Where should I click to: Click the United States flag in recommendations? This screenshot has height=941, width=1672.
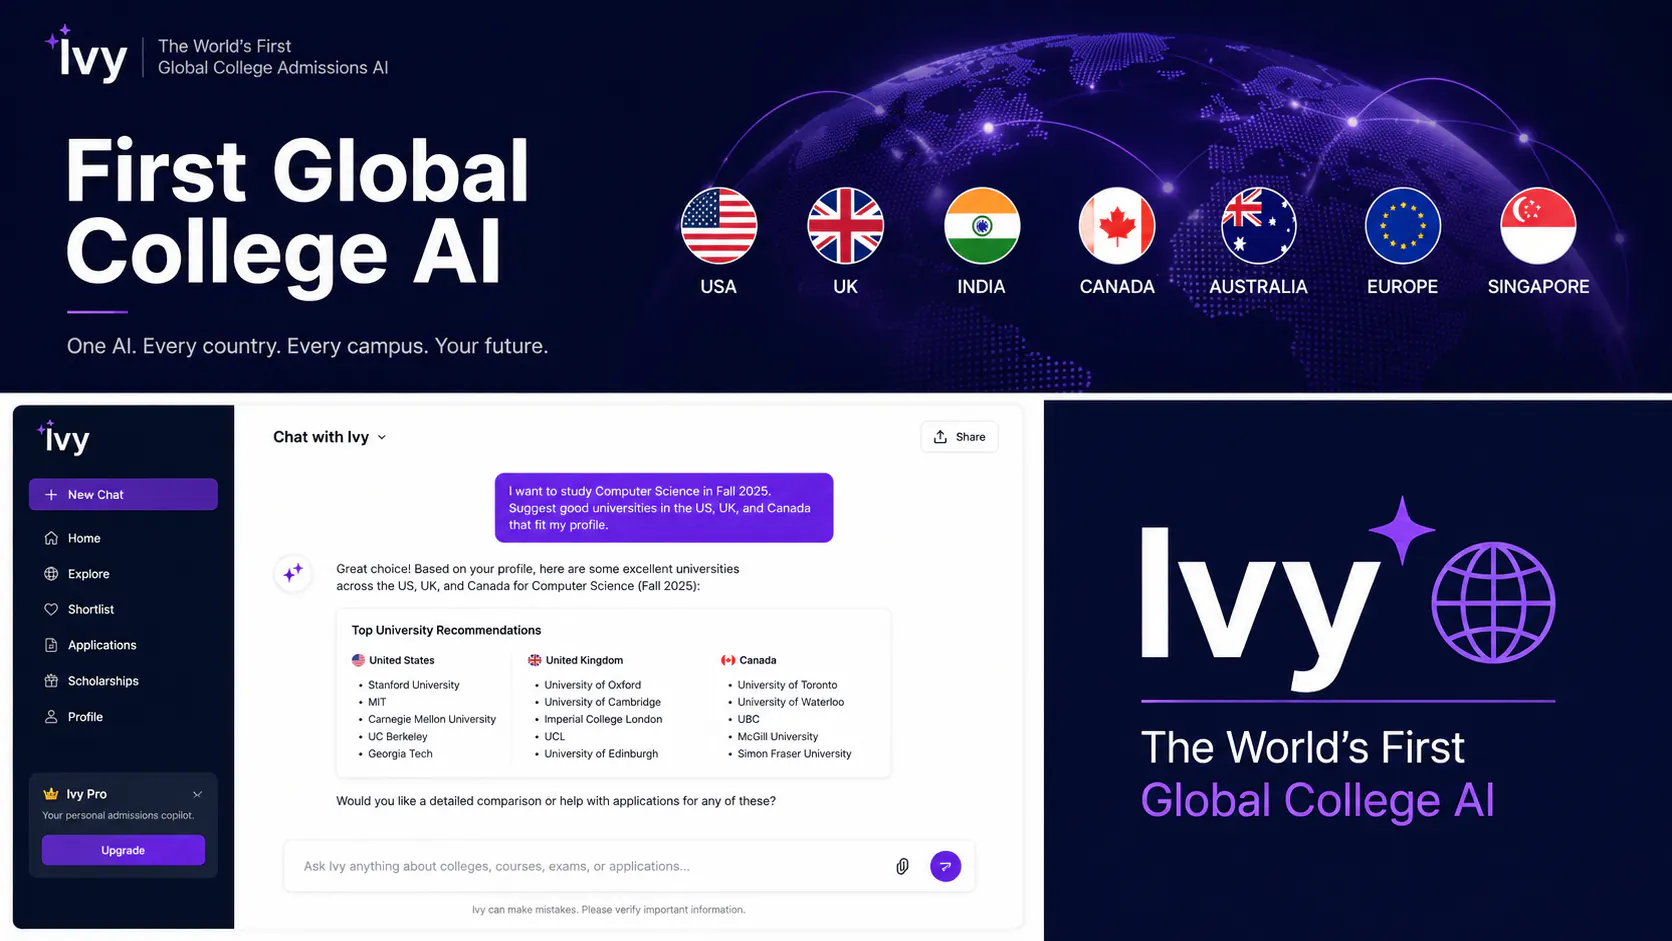click(358, 660)
